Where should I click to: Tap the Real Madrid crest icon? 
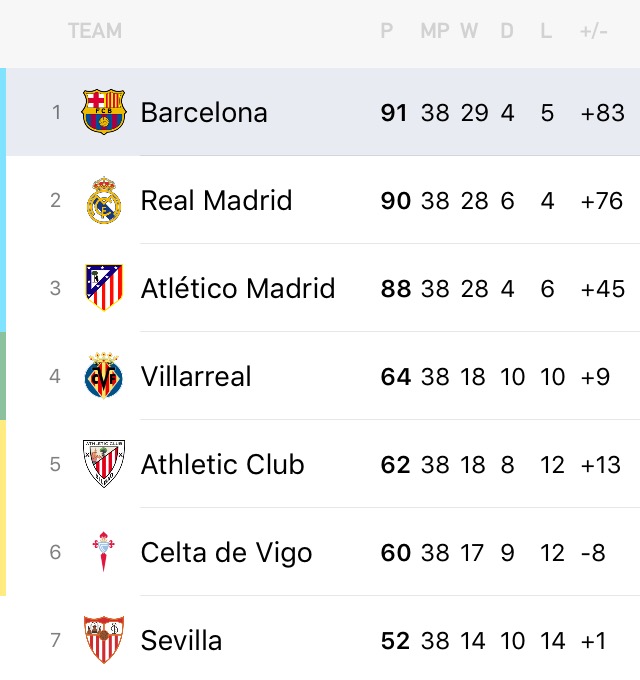tap(104, 200)
